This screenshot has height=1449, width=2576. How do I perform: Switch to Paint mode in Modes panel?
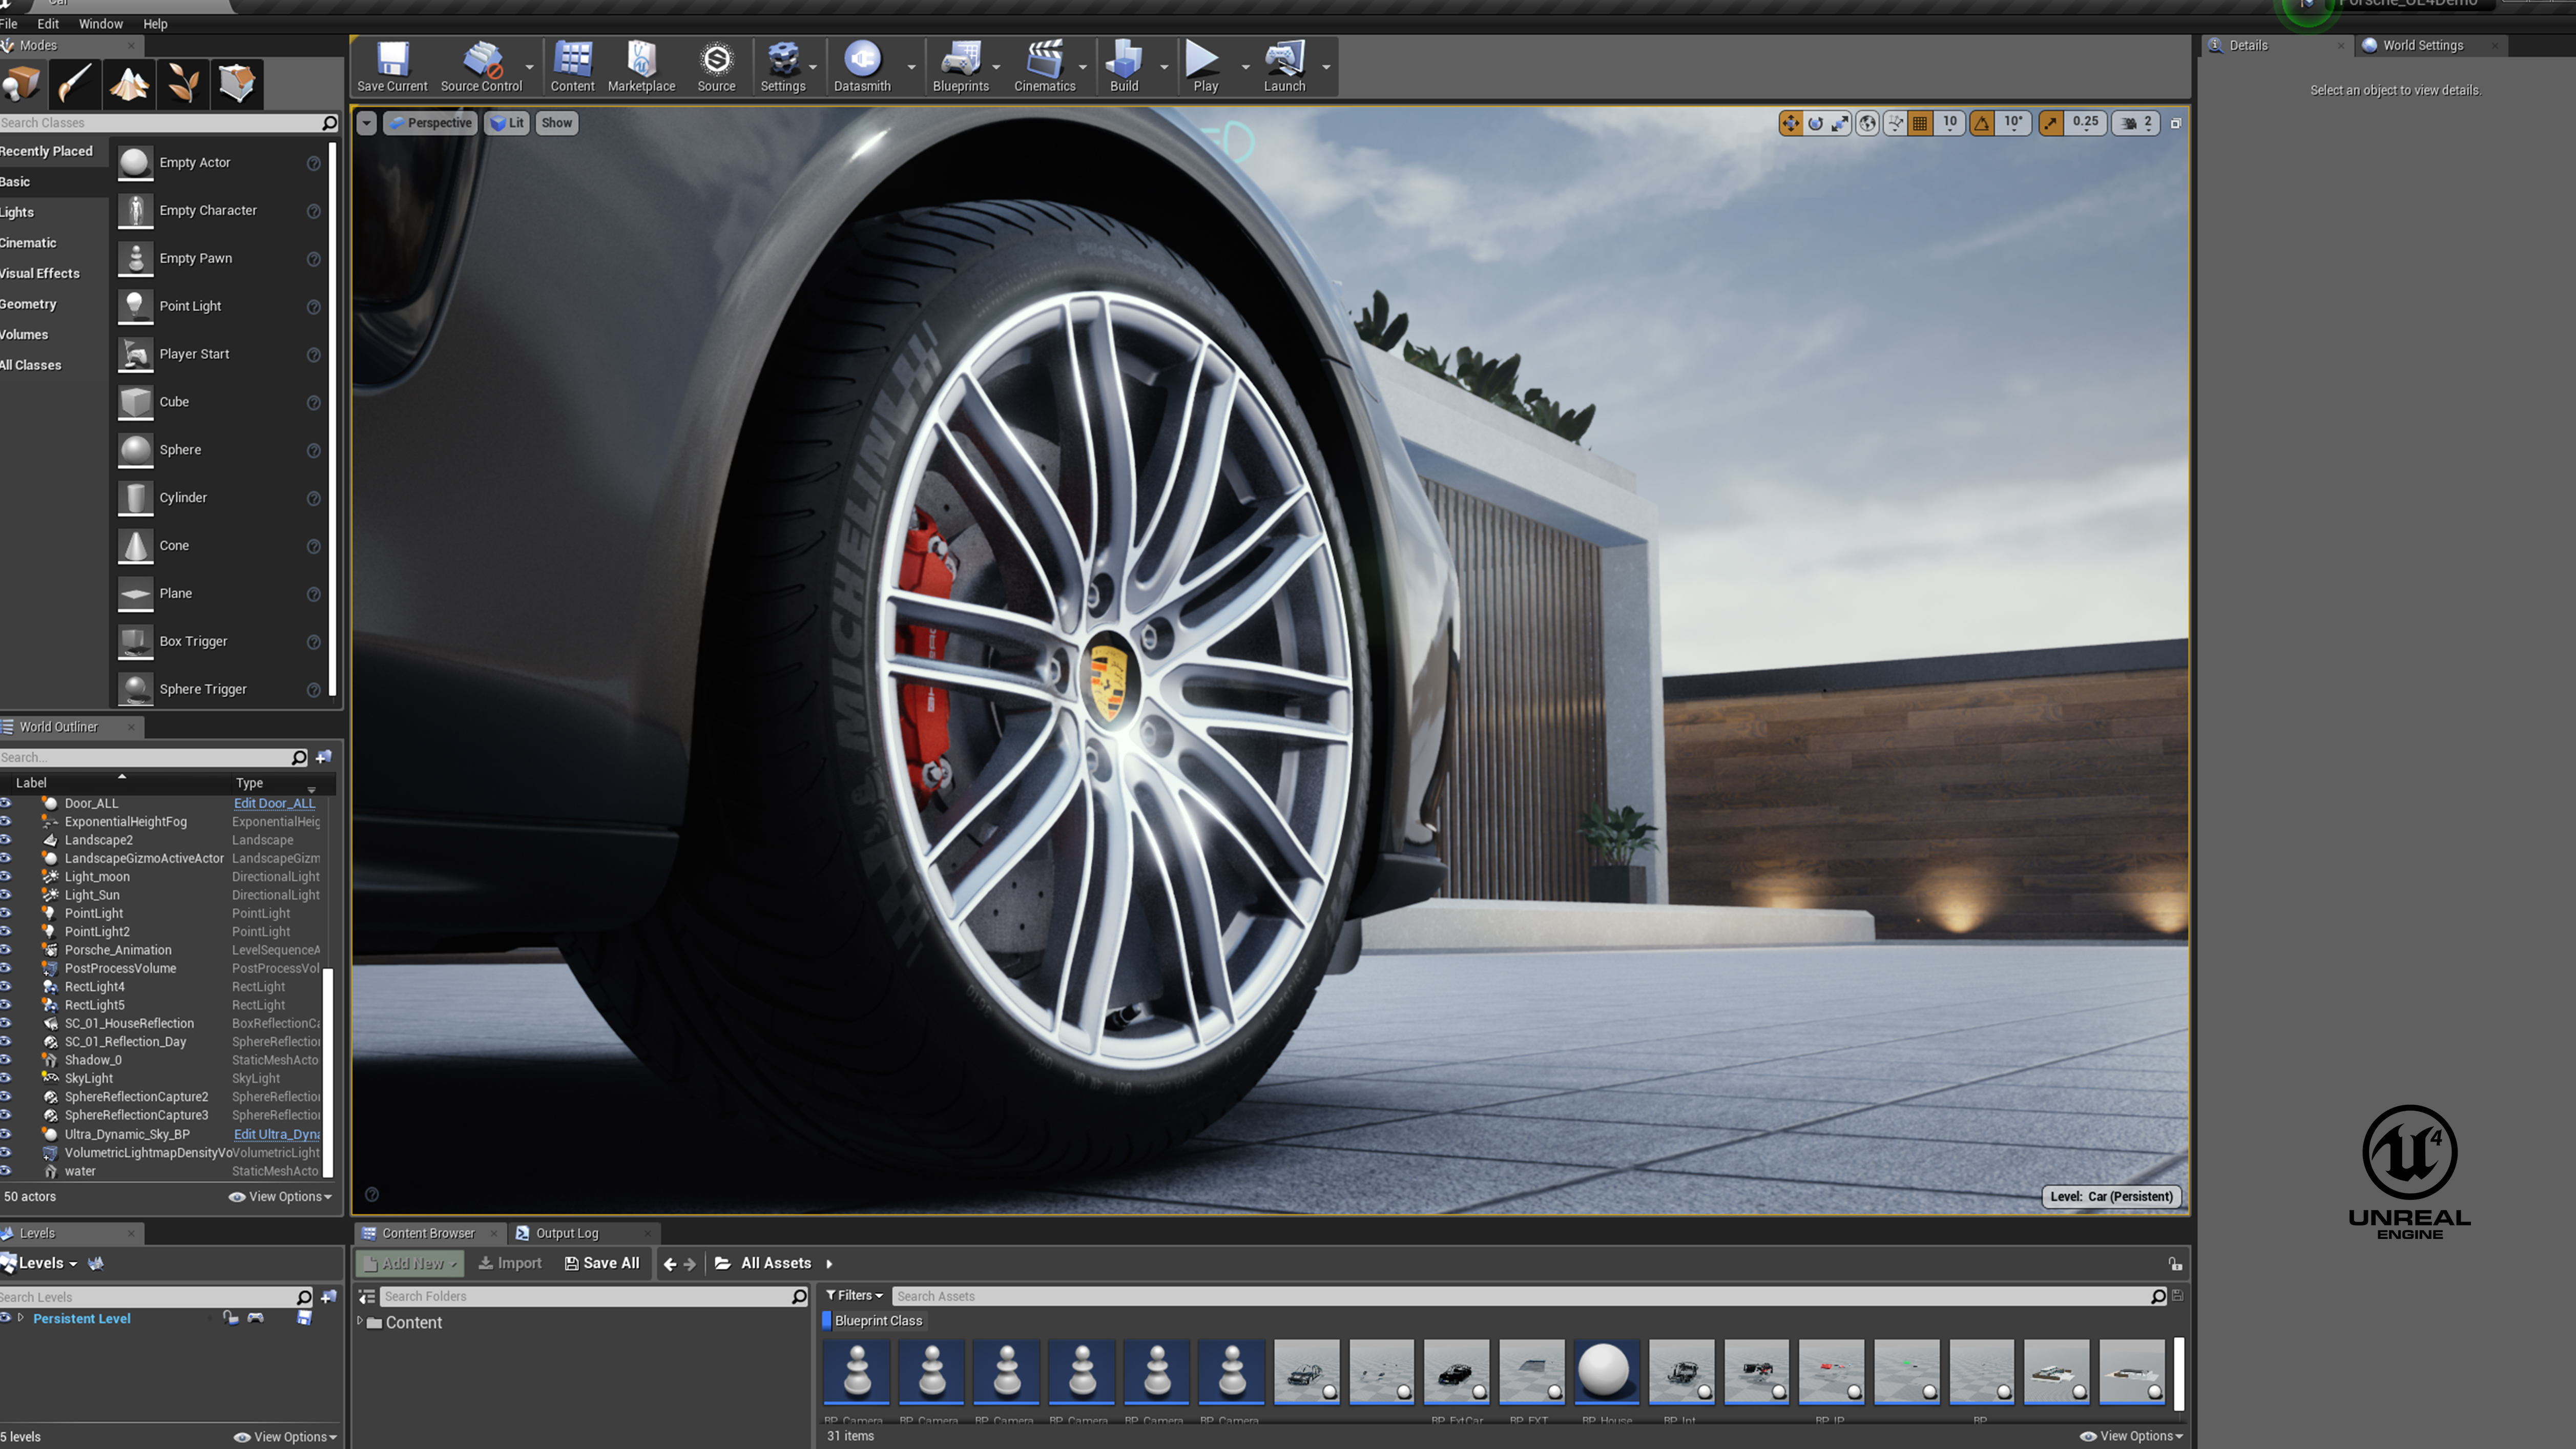[x=75, y=83]
